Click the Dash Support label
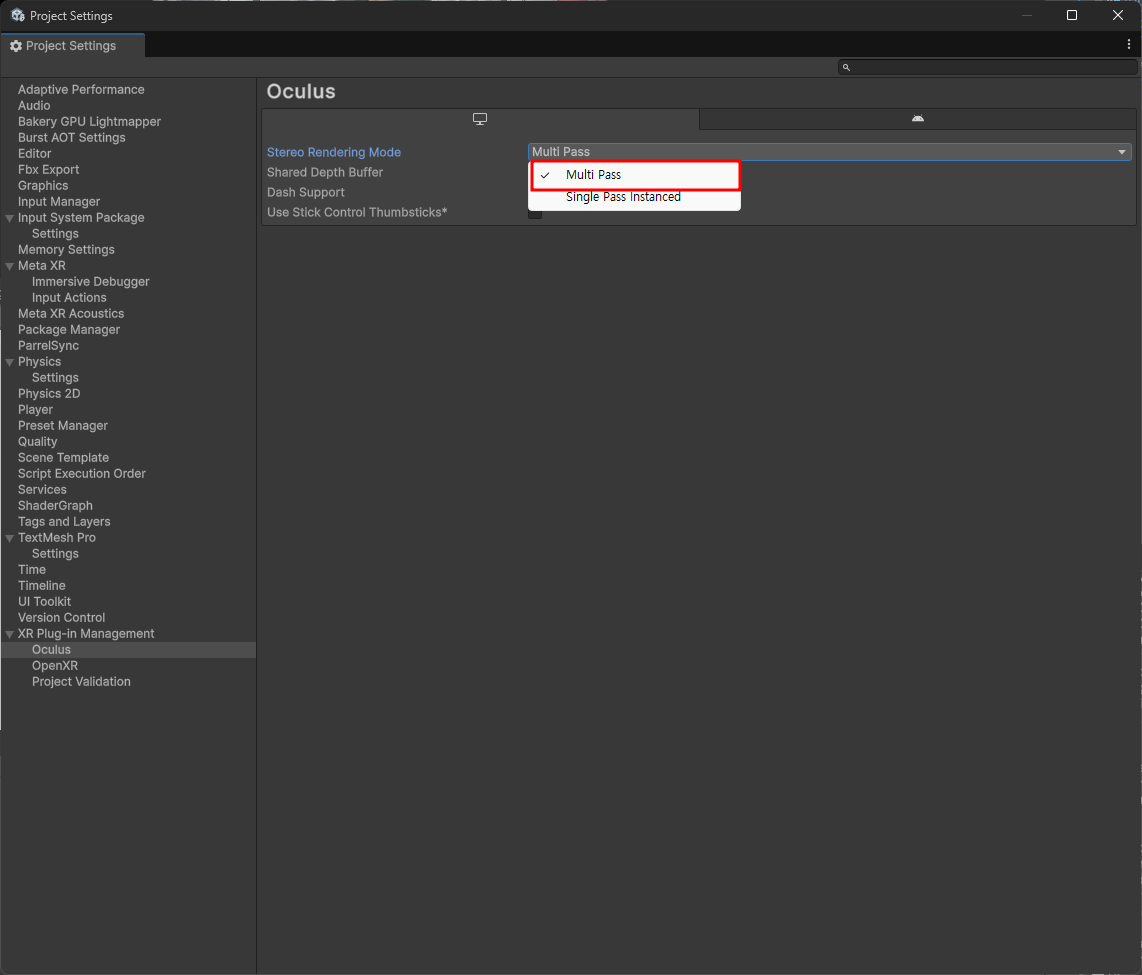The image size is (1142, 975). [306, 192]
